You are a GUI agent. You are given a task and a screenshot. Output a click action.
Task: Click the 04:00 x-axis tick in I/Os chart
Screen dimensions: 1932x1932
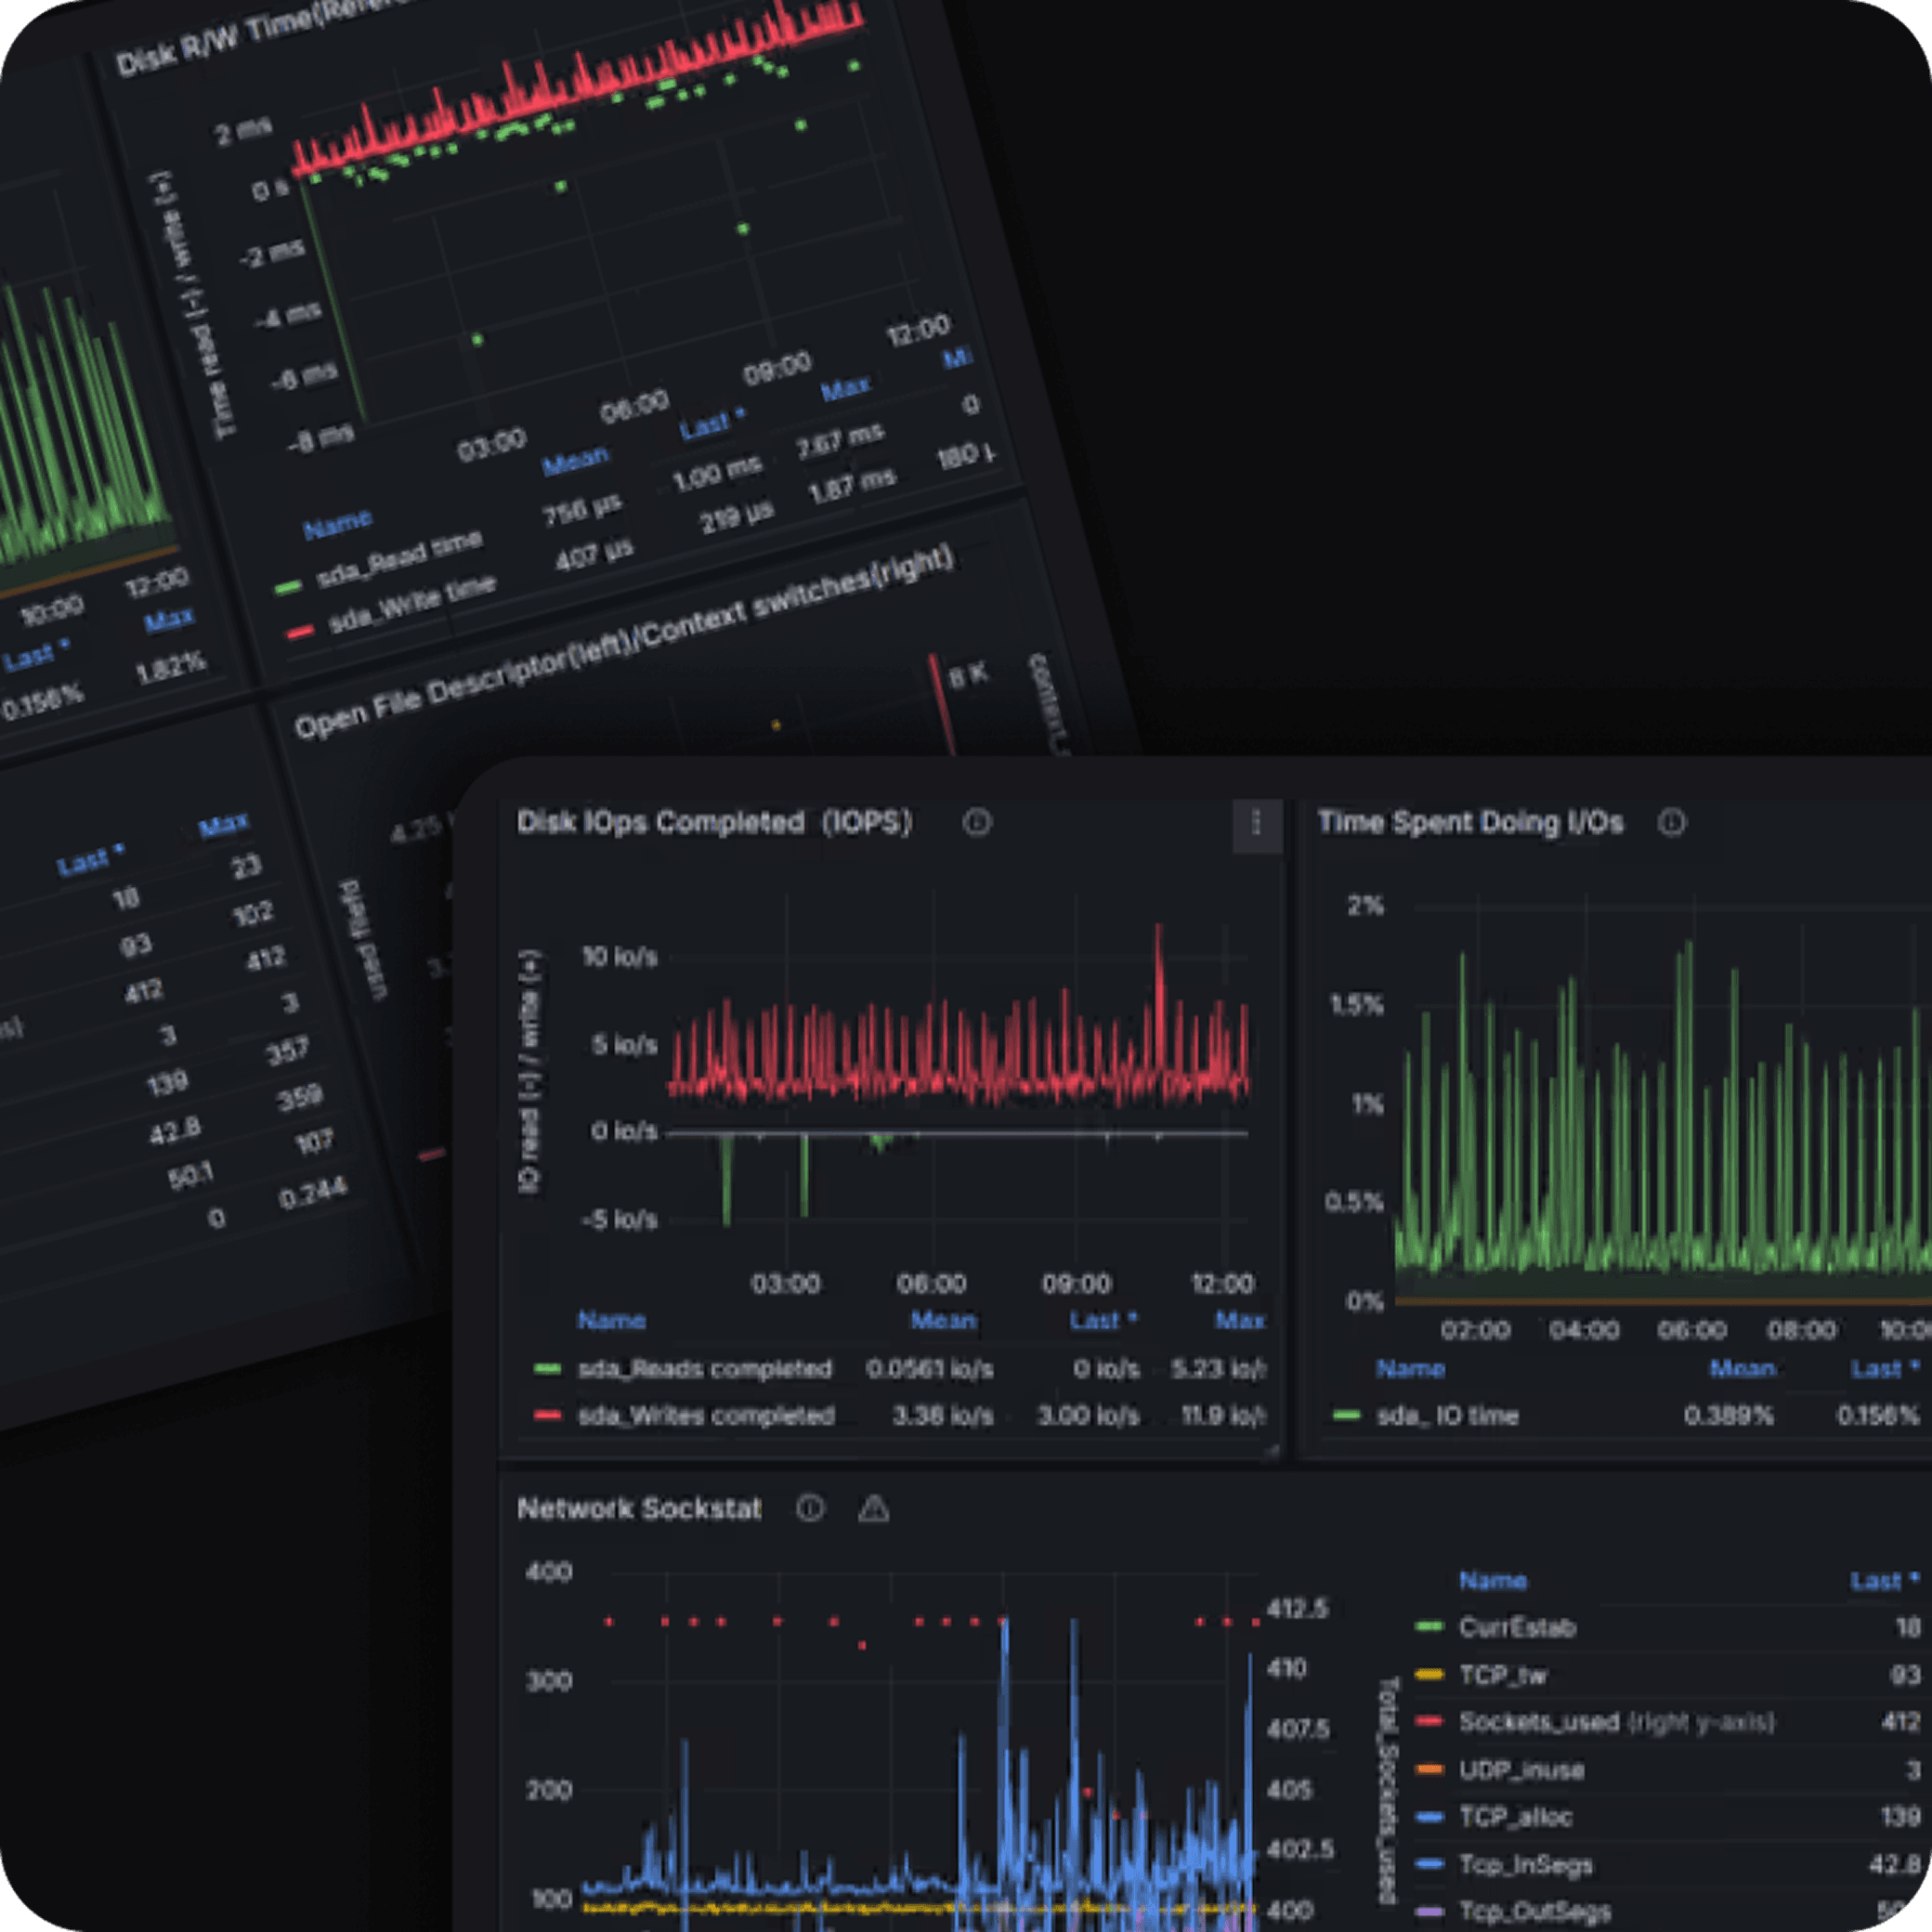pos(1584,1330)
